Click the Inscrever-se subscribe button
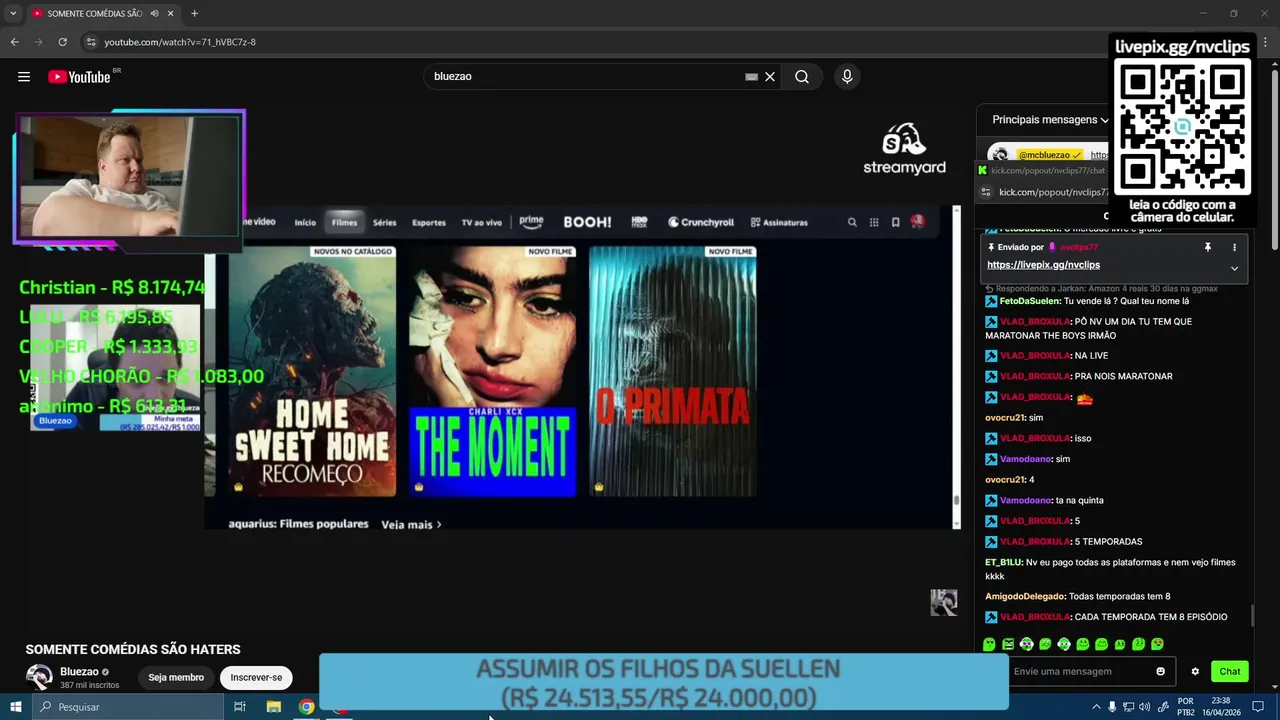 tap(256, 677)
